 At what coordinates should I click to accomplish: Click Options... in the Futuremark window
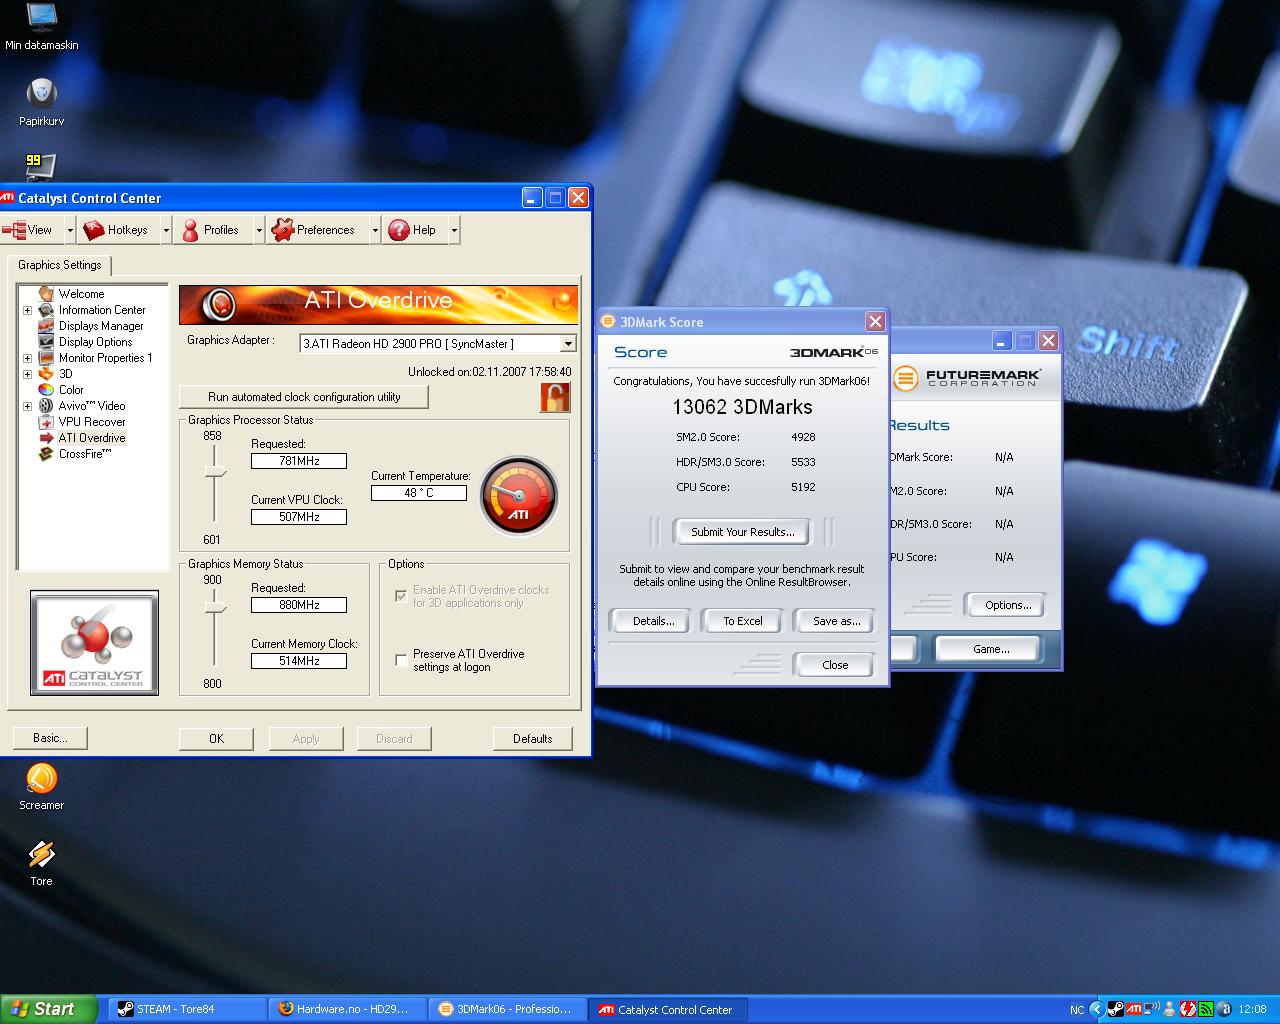pyautogui.click(x=1008, y=605)
